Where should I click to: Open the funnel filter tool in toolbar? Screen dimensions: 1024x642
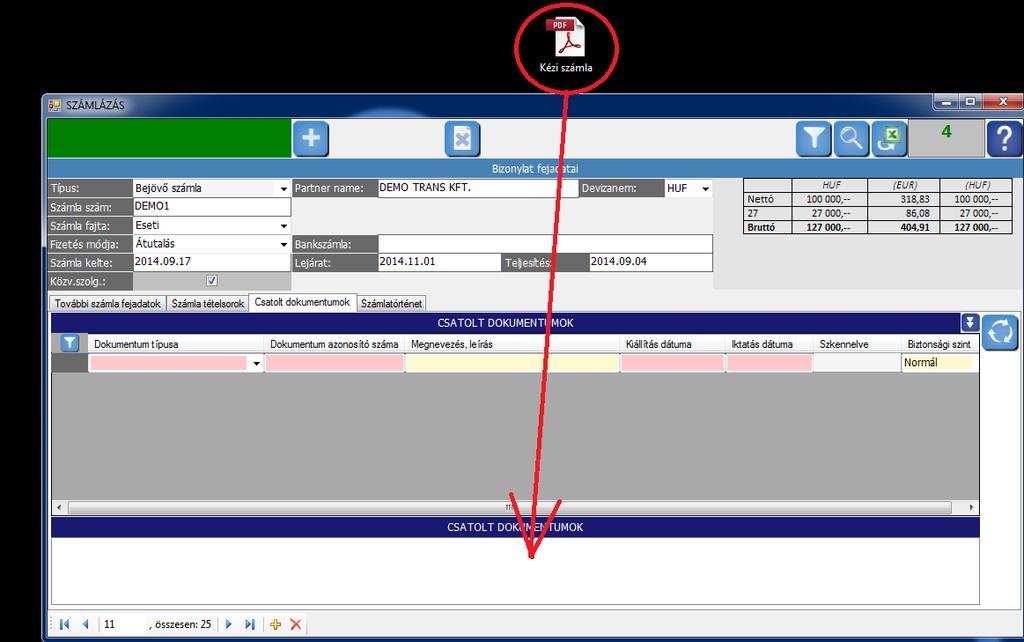coord(814,138)
